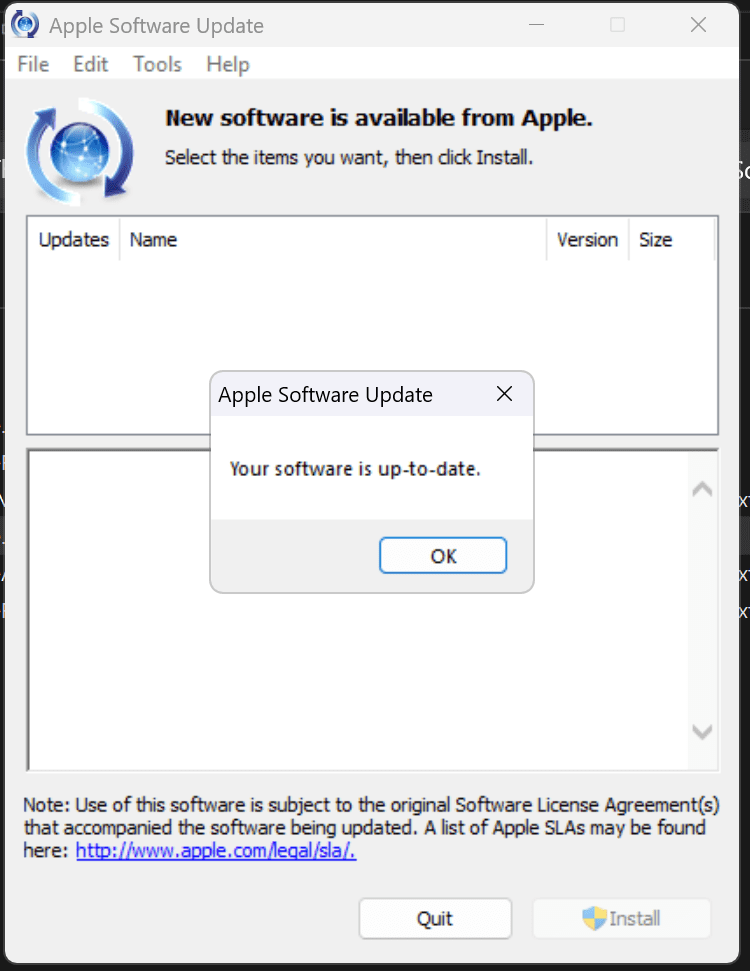Click the large globe update icon
Screen dimensions: 750x971
pyautogui.click(x=79, y=152)
